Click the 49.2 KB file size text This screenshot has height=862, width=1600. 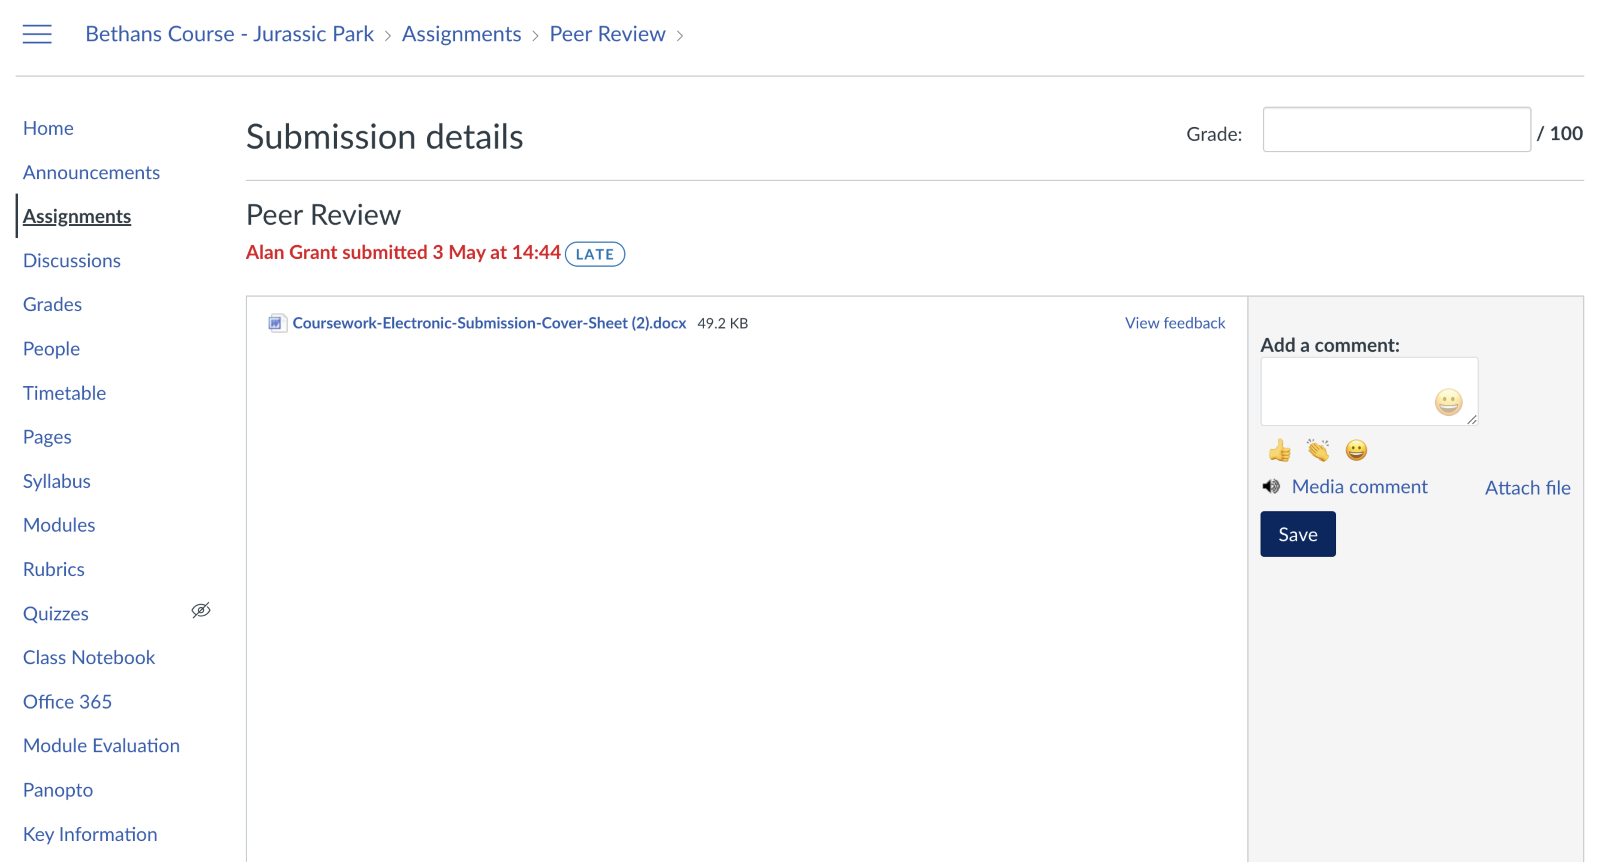coord(722,323)
